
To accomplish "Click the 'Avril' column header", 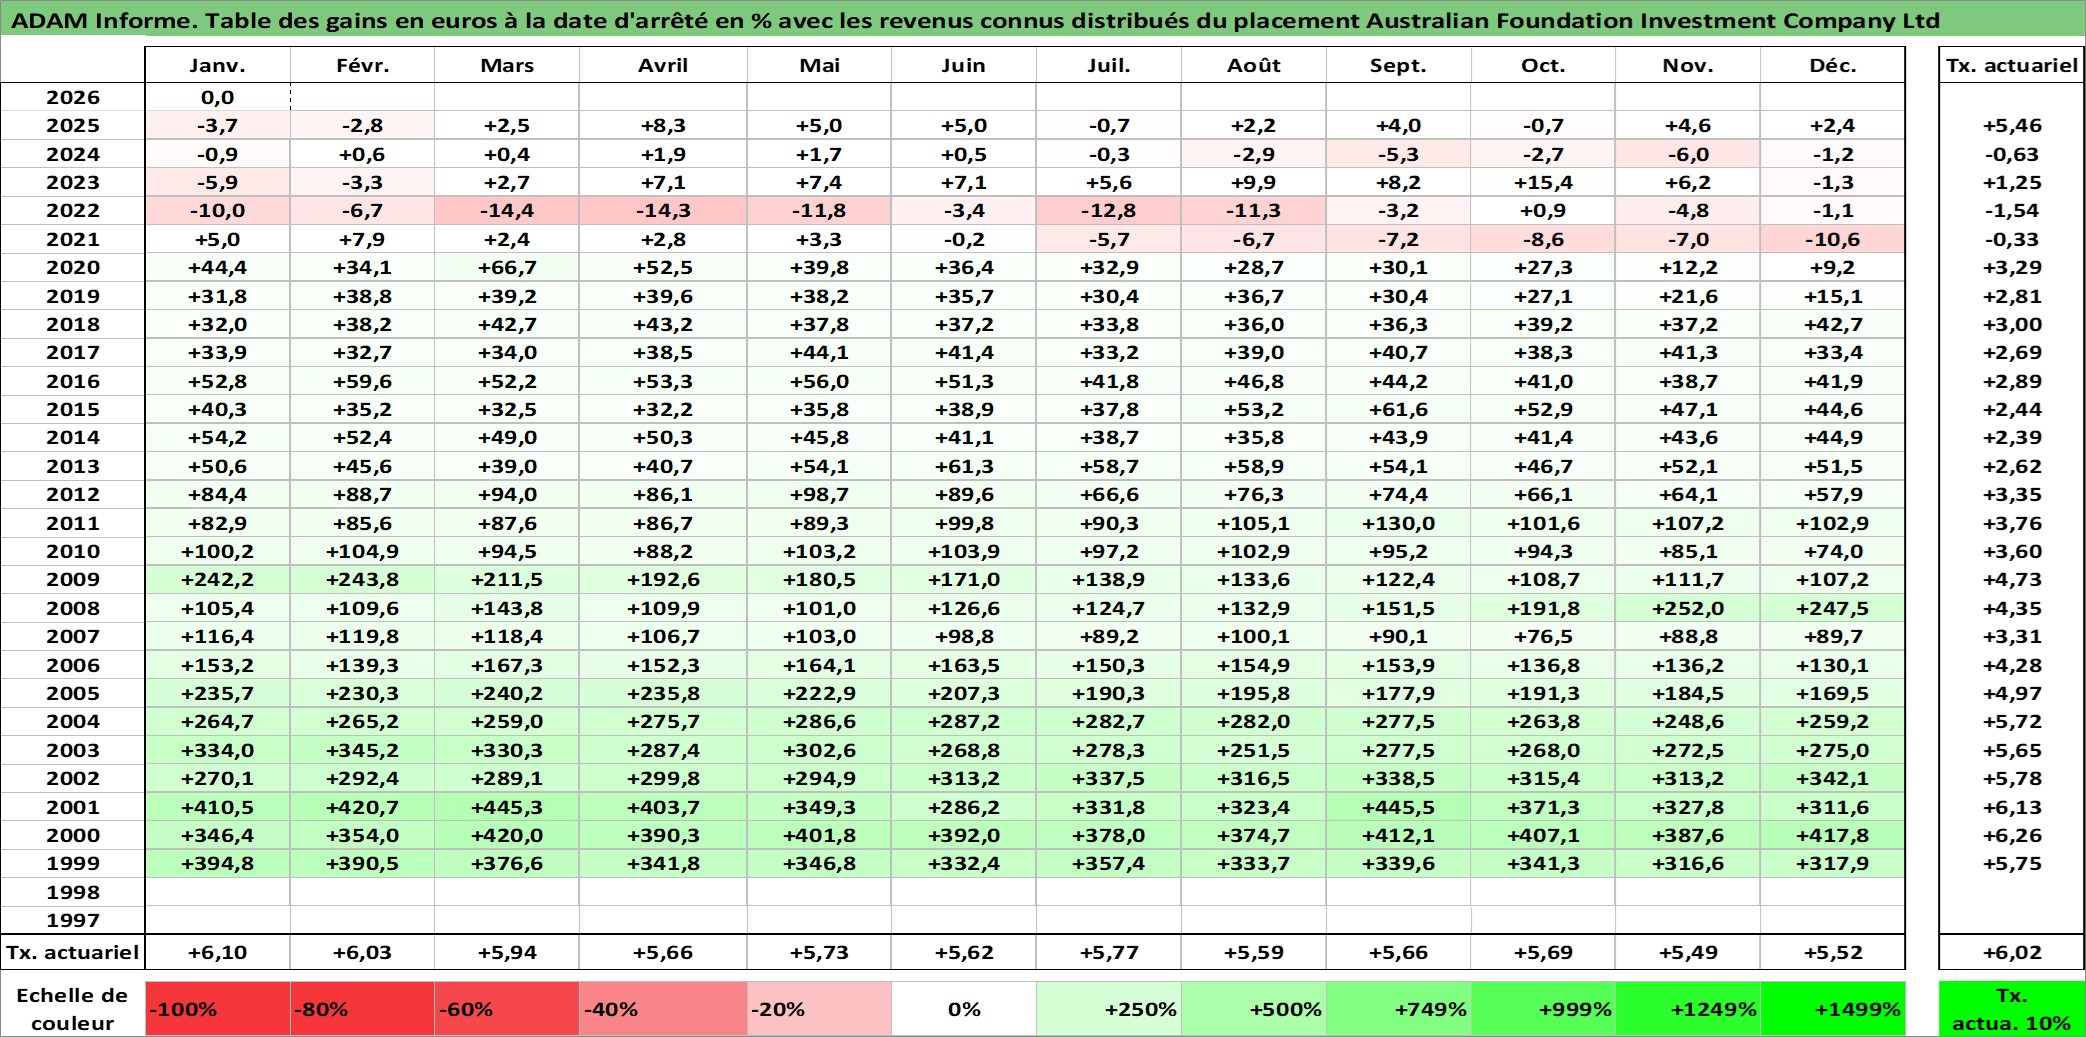I will 663,65.
